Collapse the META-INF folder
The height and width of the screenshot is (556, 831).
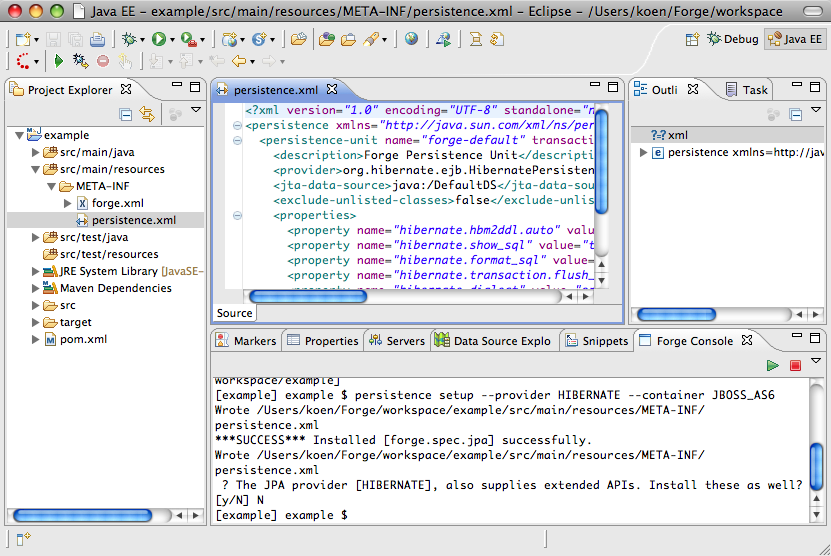click(x=51, y=187)
